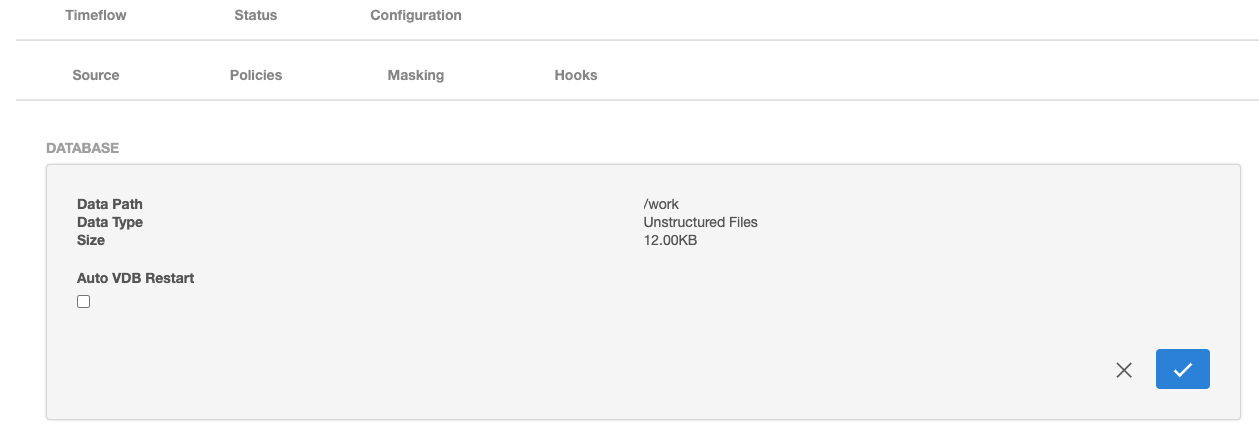Click the Auto VDB Restart label
1259x437 pixels.
135,278
